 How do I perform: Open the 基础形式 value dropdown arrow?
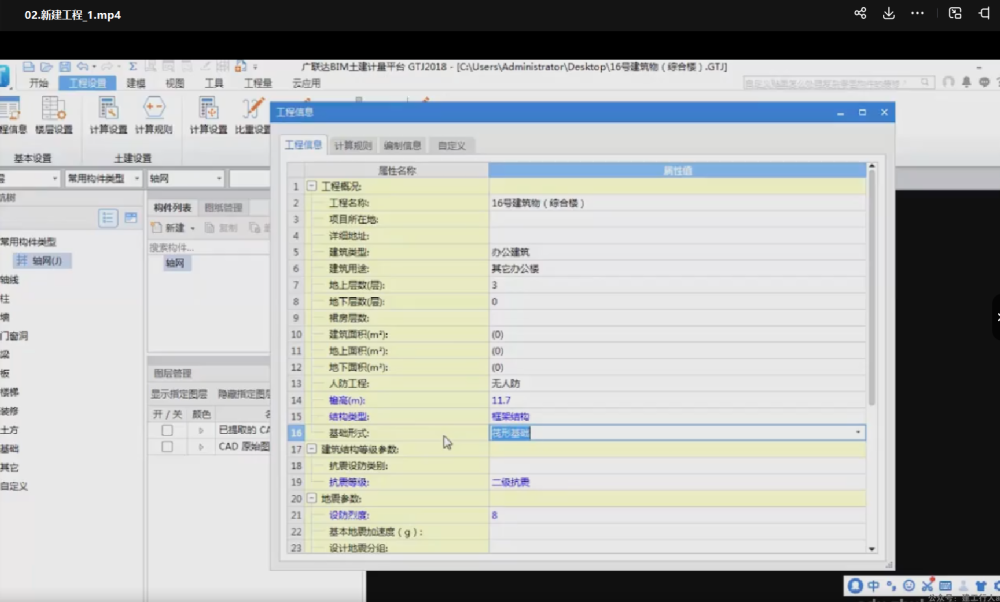click(x=858, y=432)
